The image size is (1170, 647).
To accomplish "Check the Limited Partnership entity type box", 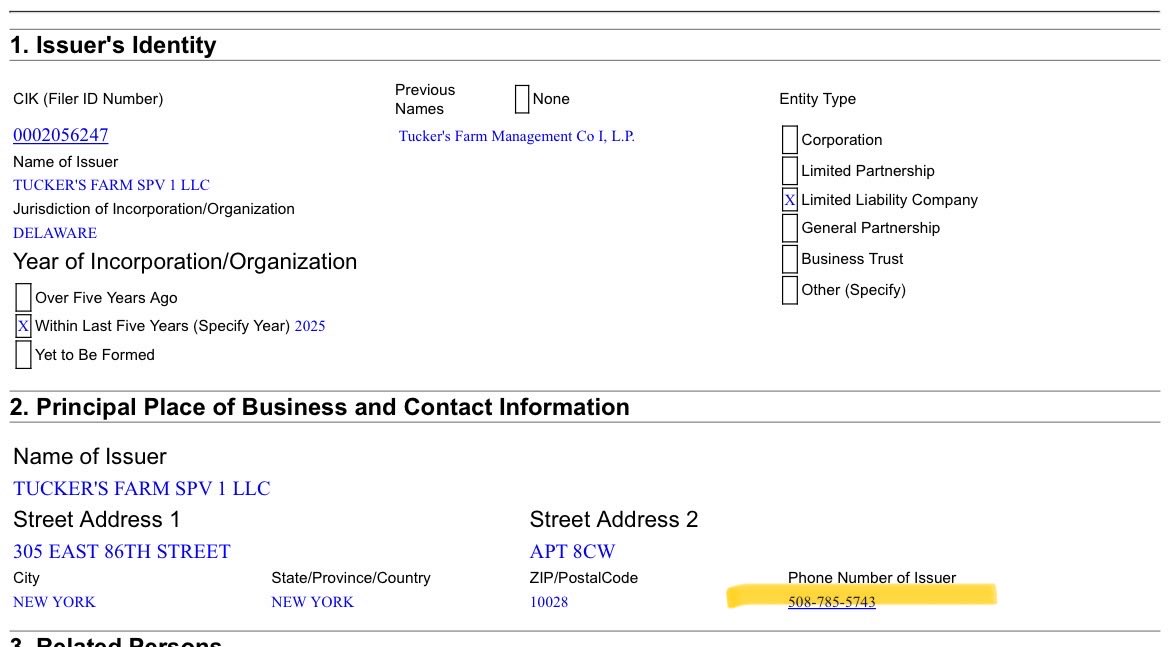I will (790, 170).
